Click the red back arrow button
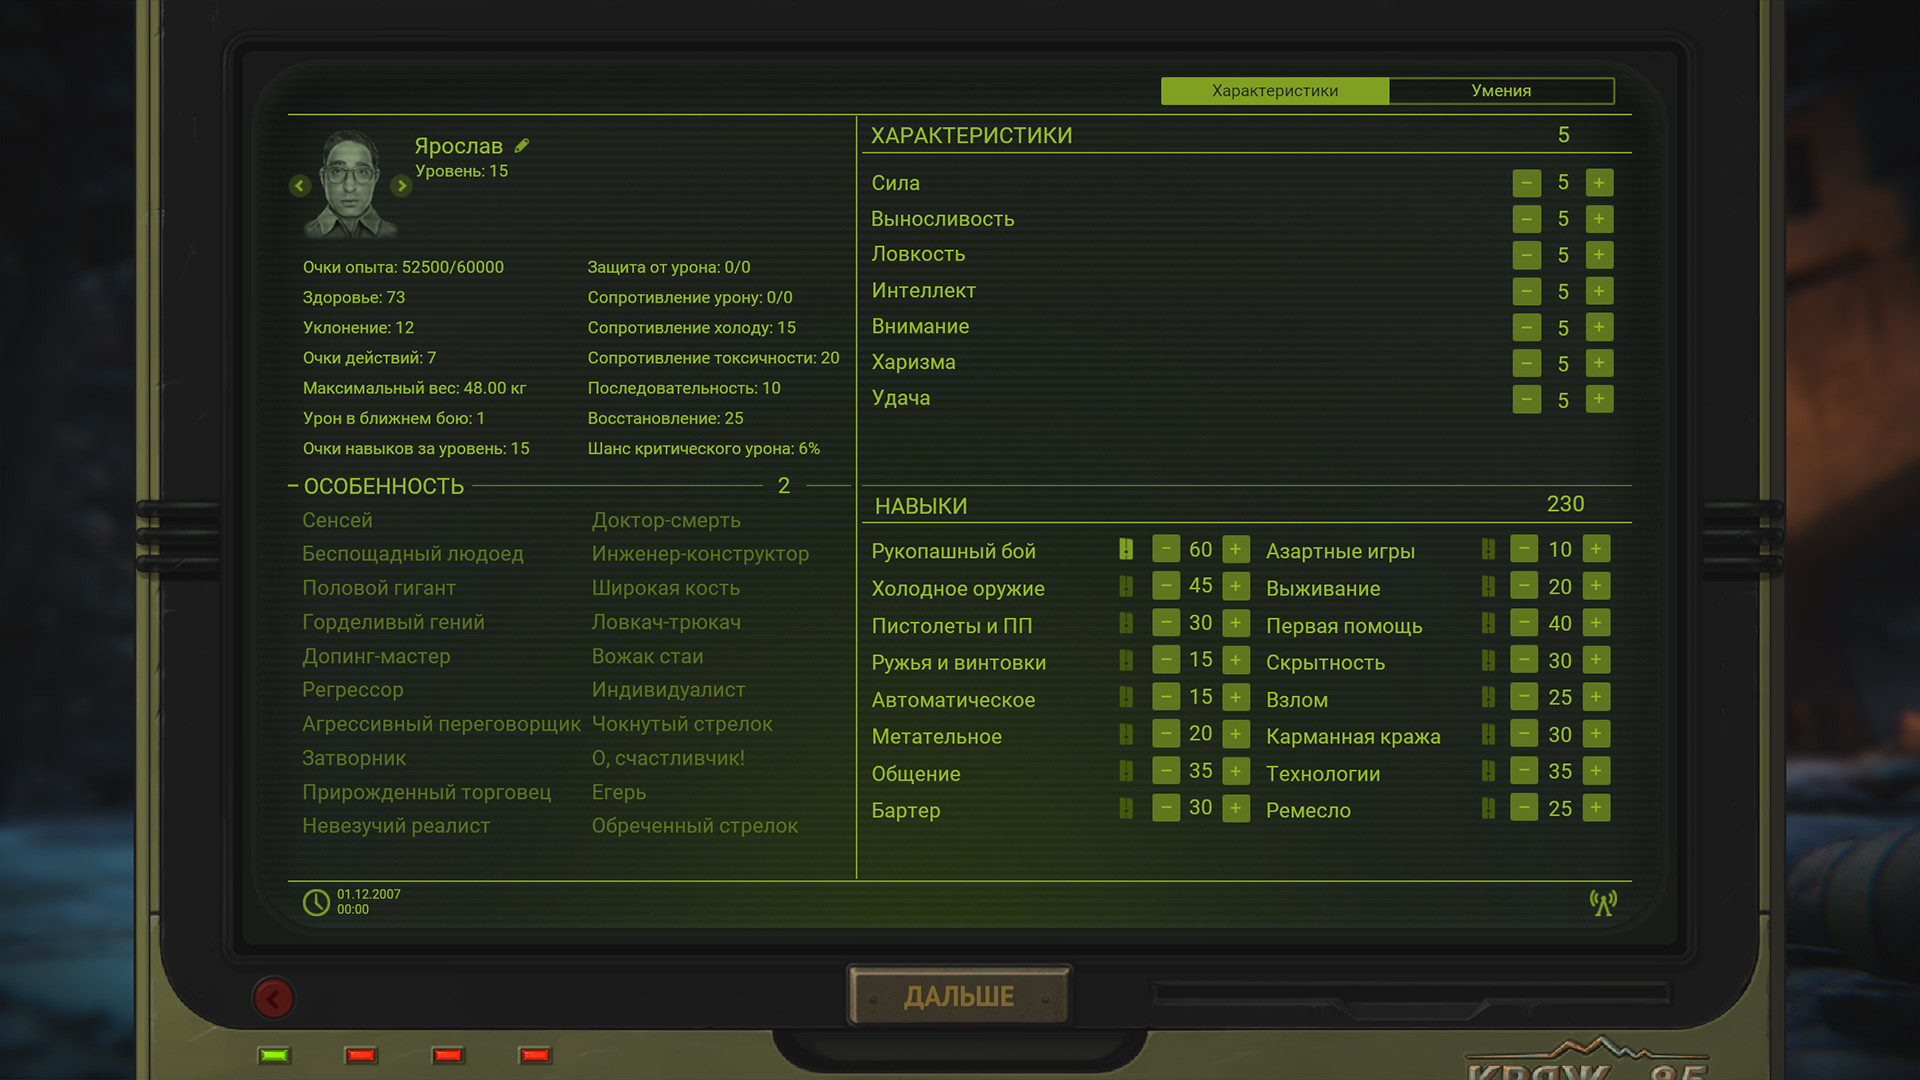The height and width of the screenshot is (1080, 1920). [x=273, y=998]
